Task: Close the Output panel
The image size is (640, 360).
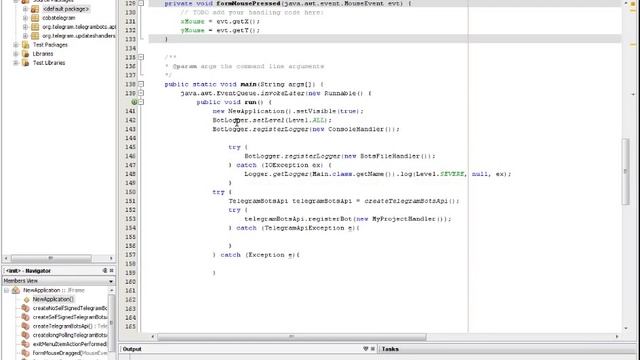Action: tap(373, 349)
